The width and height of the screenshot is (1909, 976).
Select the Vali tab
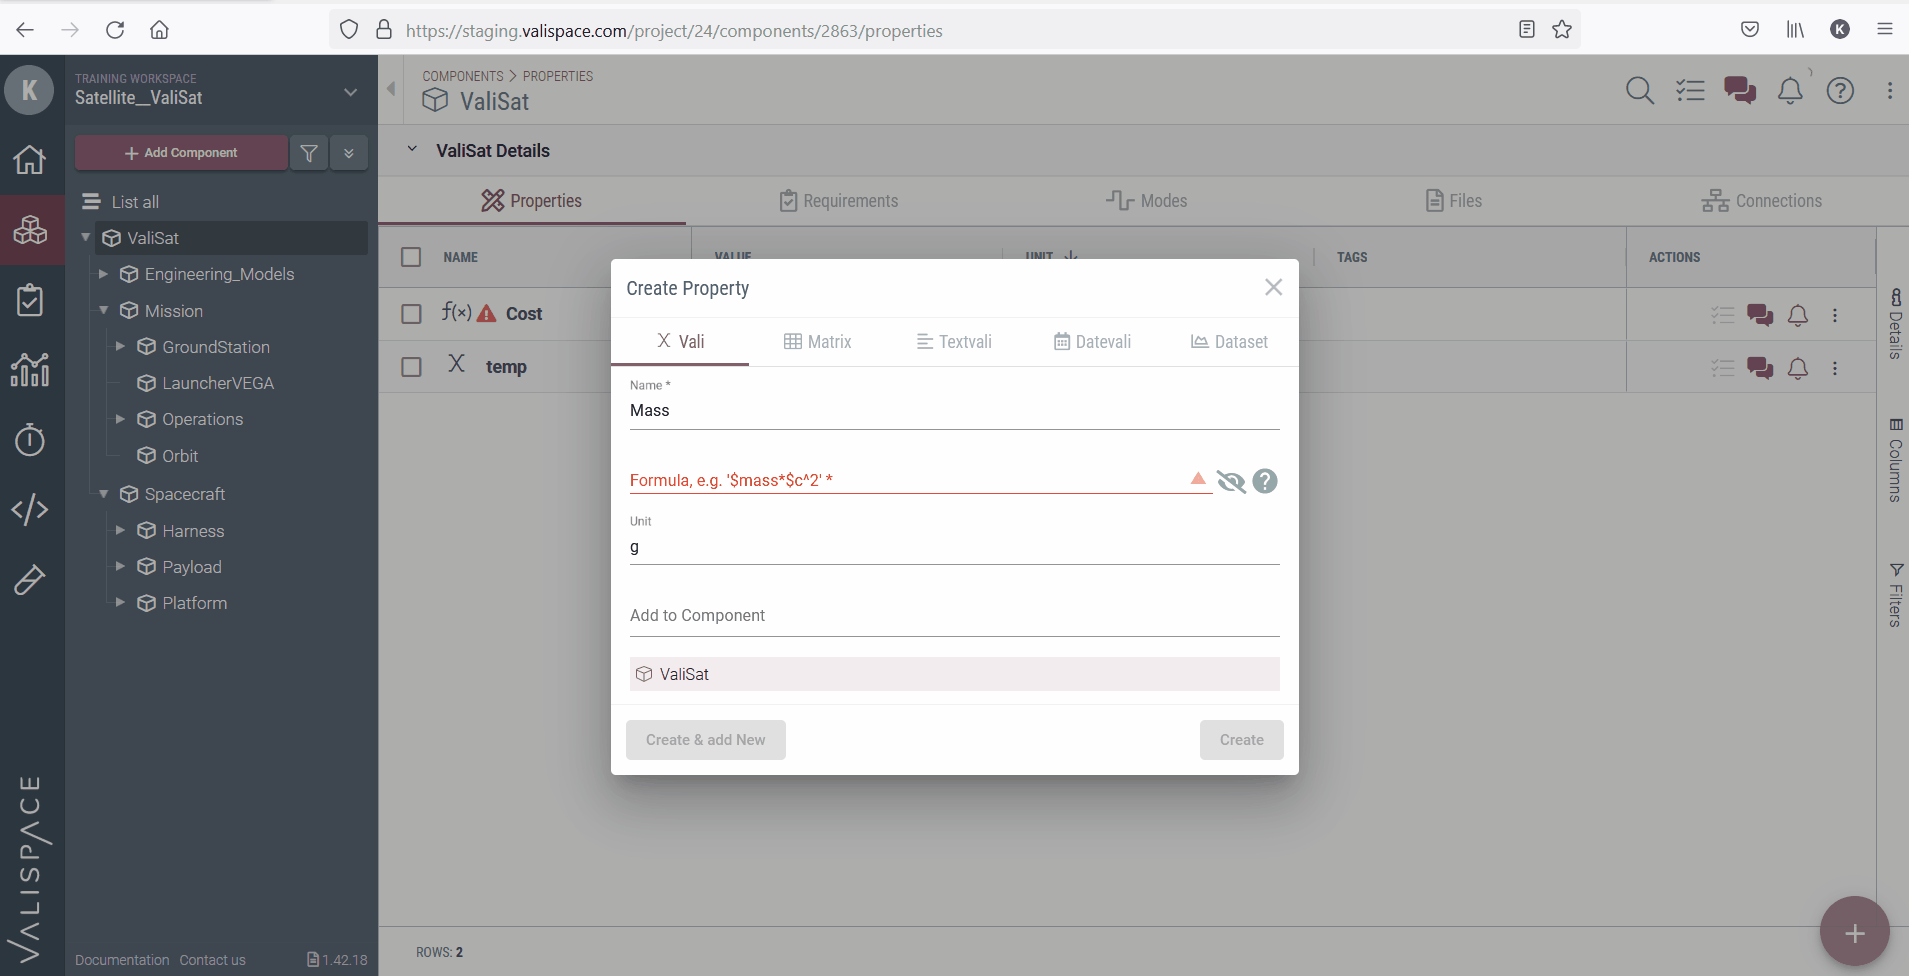[680, 342]
